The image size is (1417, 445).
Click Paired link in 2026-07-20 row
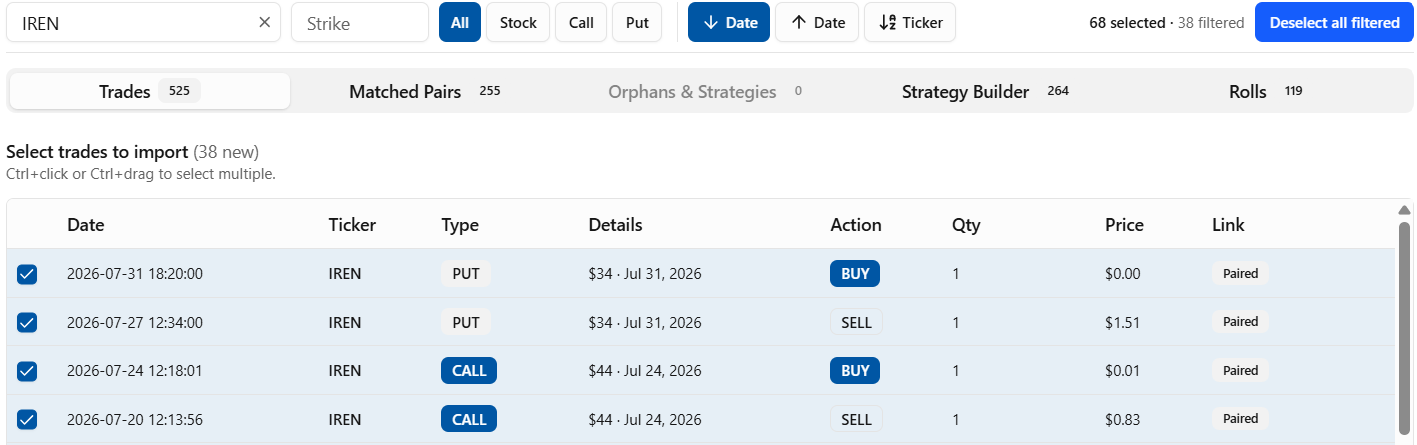point(1240,419)
